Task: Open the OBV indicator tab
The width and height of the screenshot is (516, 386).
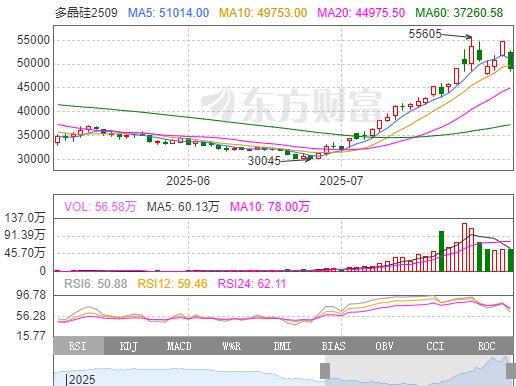Action: (385, 346)
